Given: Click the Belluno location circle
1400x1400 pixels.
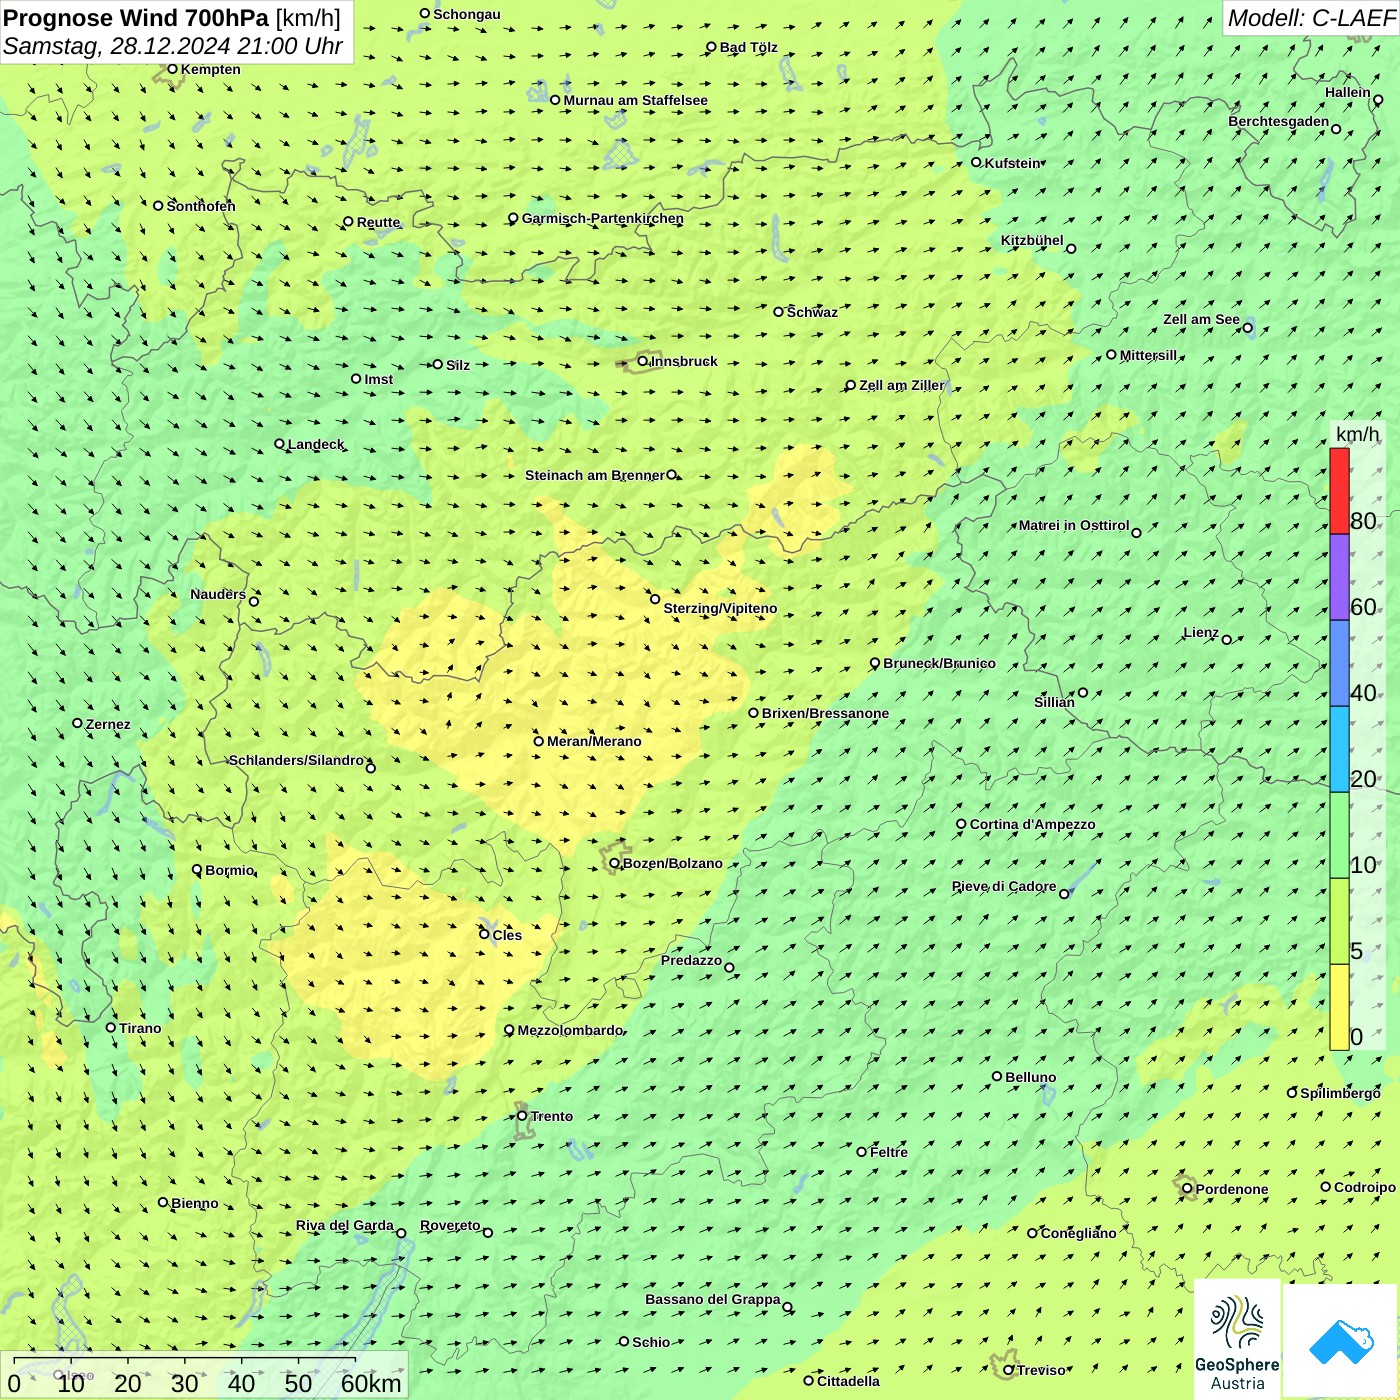Looking at the screenshot, I should coord(997,1076).
